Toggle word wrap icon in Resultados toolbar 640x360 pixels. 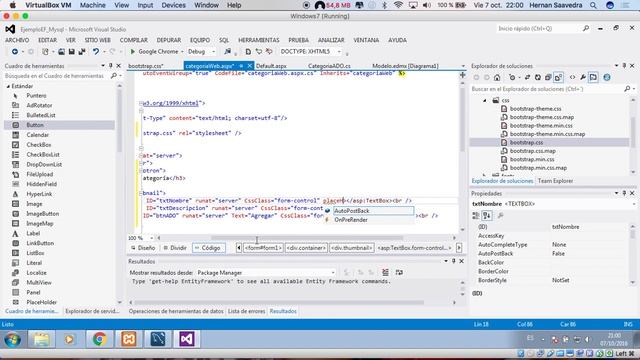click(x=399, y=272)
